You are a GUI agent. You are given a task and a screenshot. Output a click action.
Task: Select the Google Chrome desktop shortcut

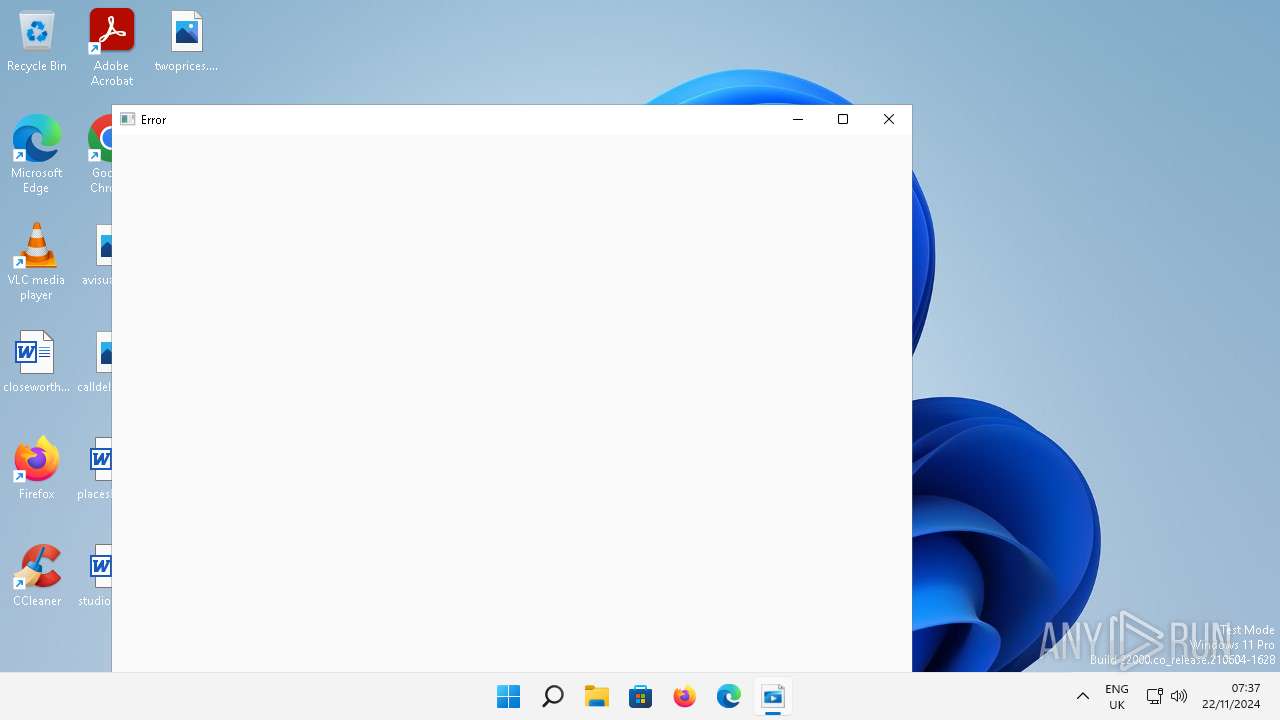[100, 154]
